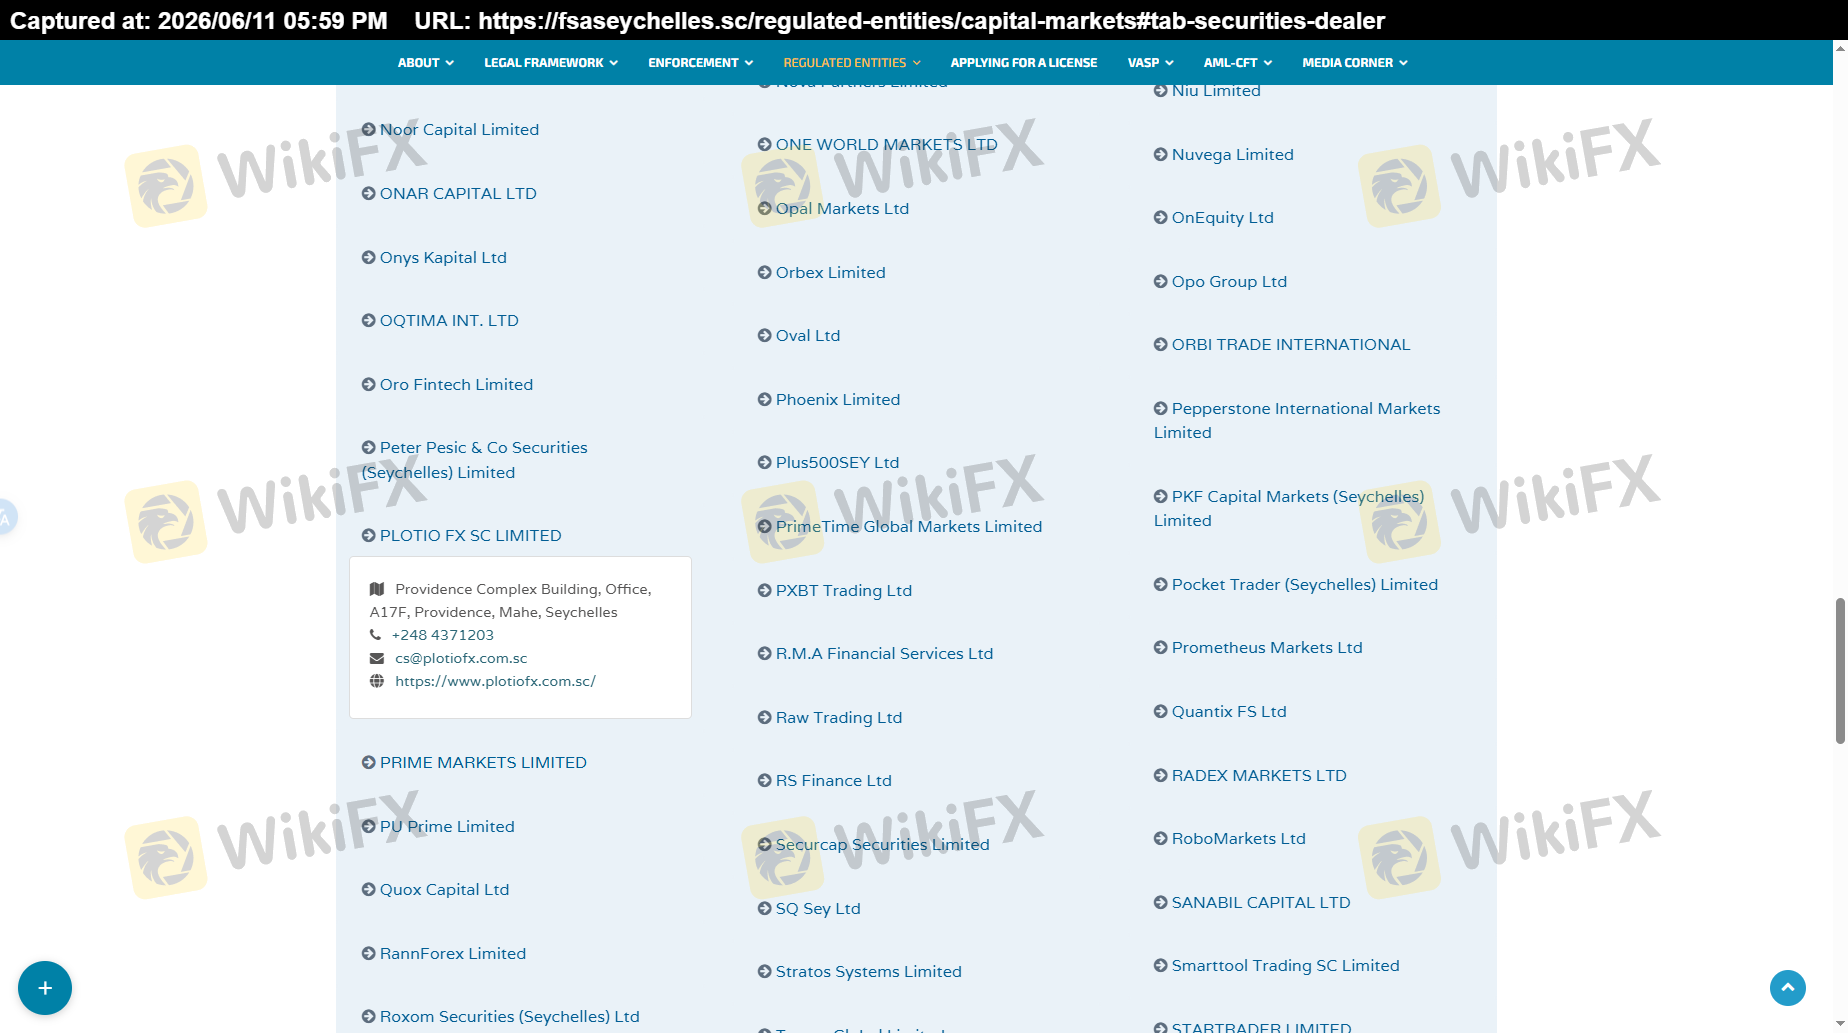This screenshot has width=1848, height=1033.
Task: Click the arrow icon beside Phoenix Limited
Action: coord(765,400)
